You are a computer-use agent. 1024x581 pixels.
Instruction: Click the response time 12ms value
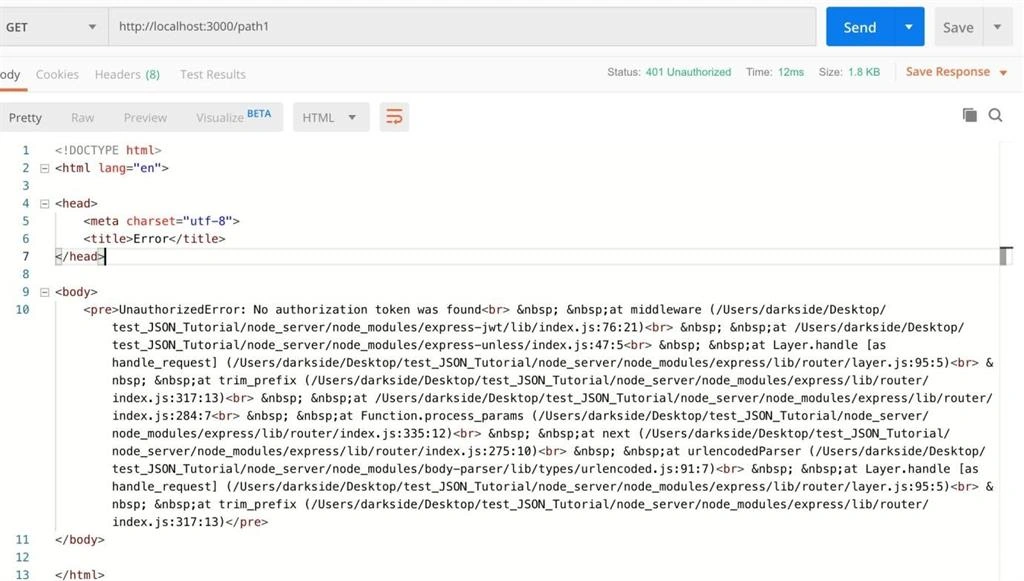tap(791, 72)
